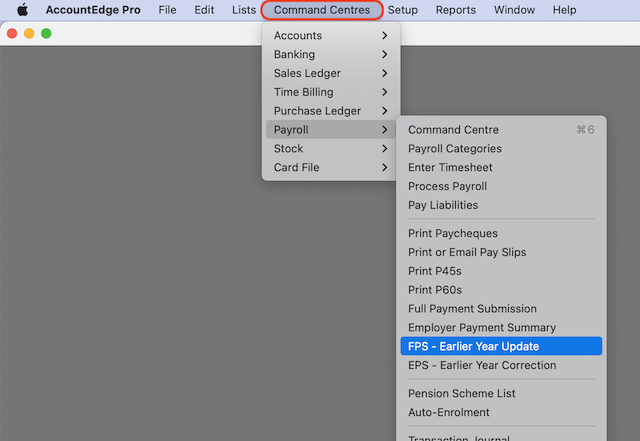Open the Setup menu

click(402, 10)
